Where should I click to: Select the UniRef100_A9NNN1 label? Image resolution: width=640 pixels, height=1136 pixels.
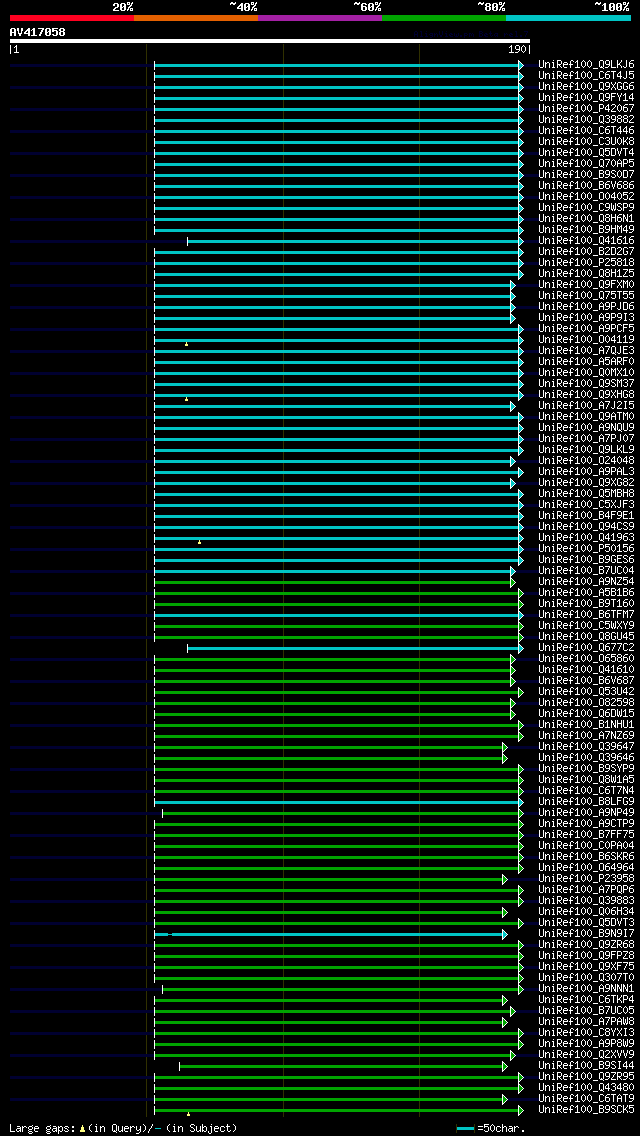tap(586, 989)
